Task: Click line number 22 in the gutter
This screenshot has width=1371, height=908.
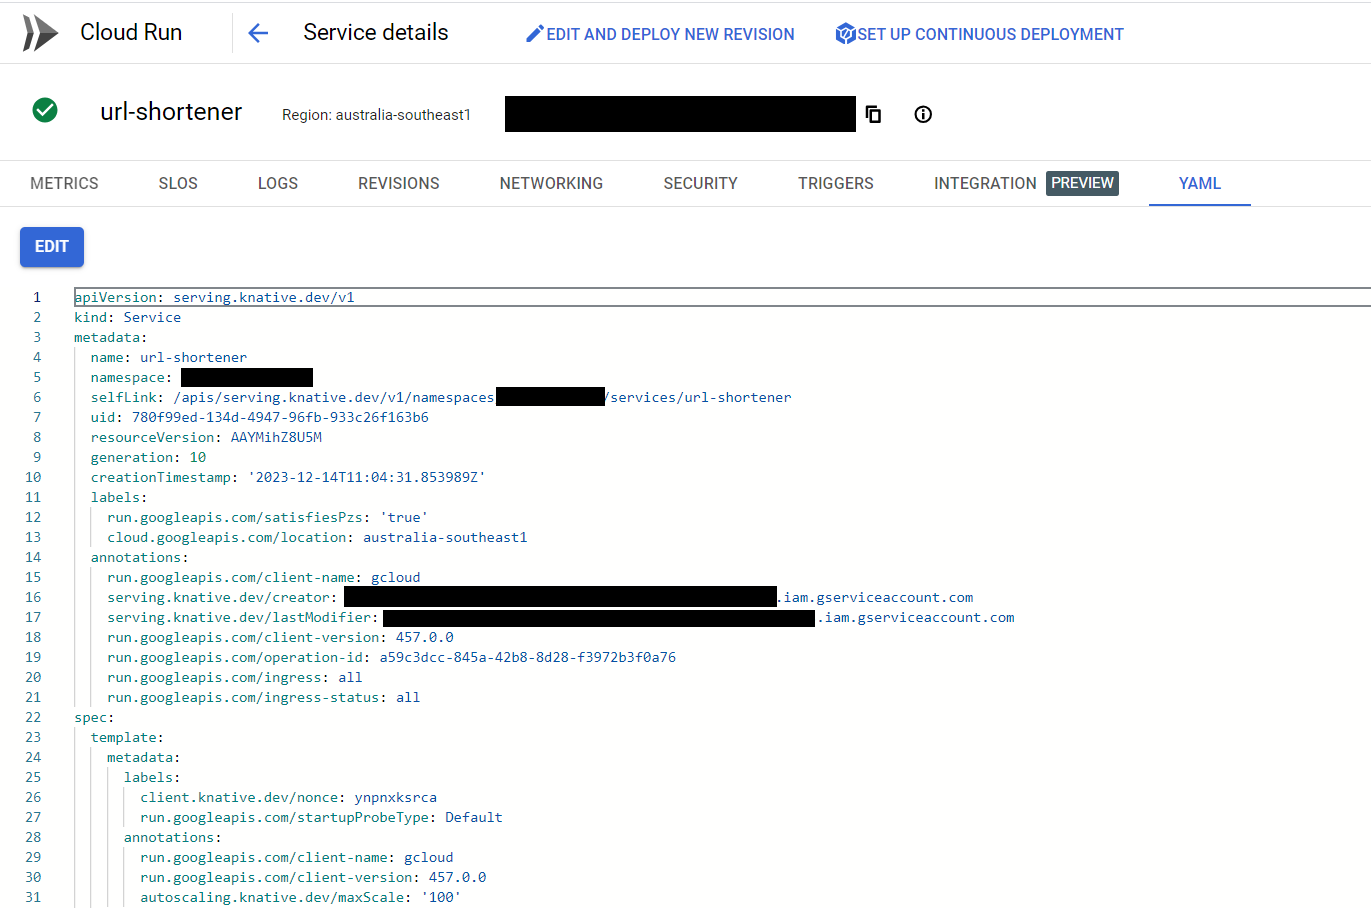Action: coord(33,717)
